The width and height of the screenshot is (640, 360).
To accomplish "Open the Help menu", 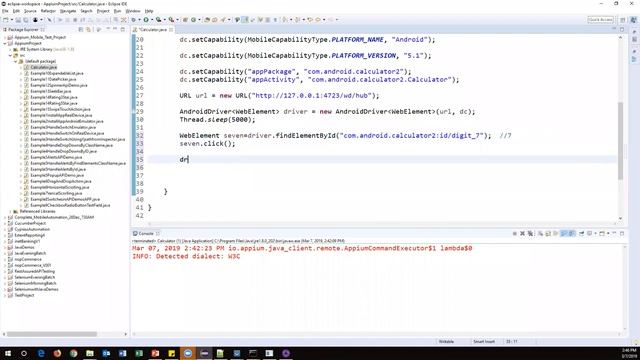I will point(149,11).
